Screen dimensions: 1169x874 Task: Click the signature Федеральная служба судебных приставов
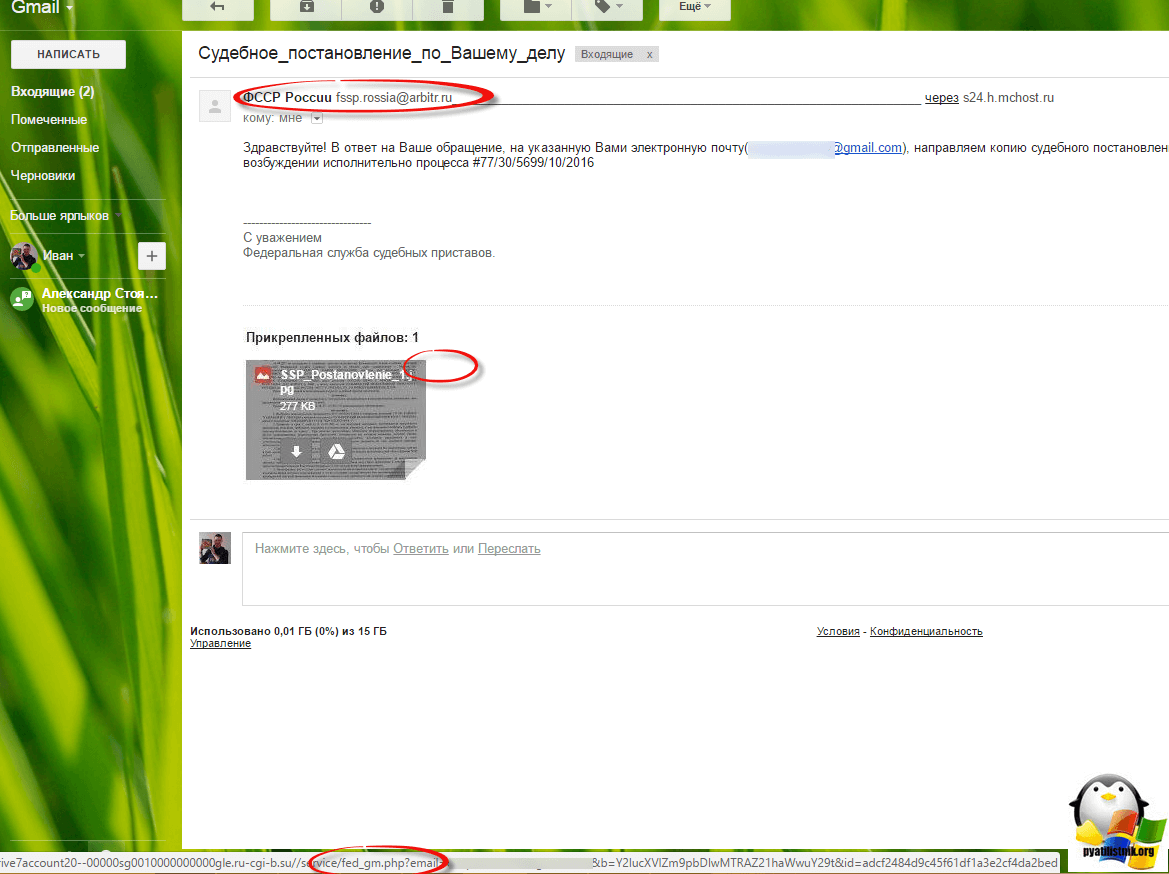(369, 253)
